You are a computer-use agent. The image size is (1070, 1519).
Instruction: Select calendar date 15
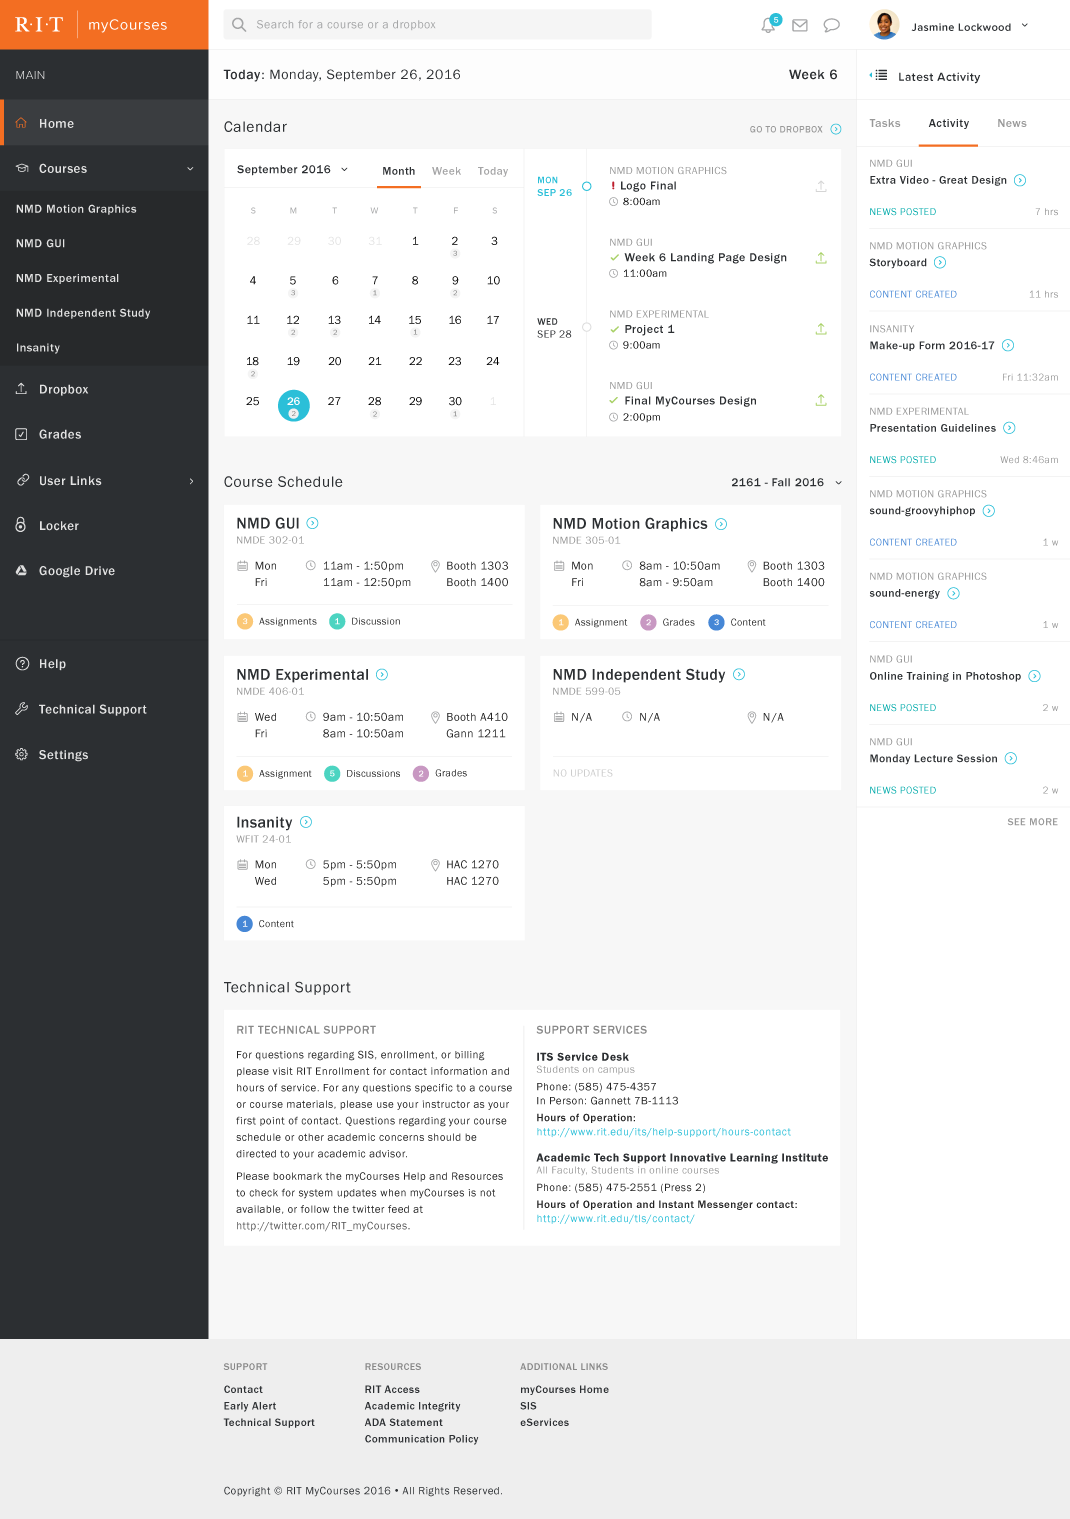[x=415, y=323]
